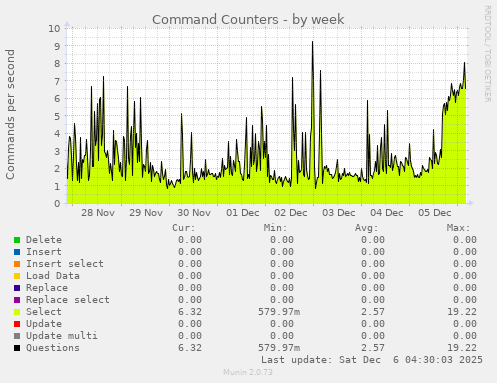Viewport: 497px width, 383px height.
Task: Click the y-axis label 5
Action: (57, 116)
